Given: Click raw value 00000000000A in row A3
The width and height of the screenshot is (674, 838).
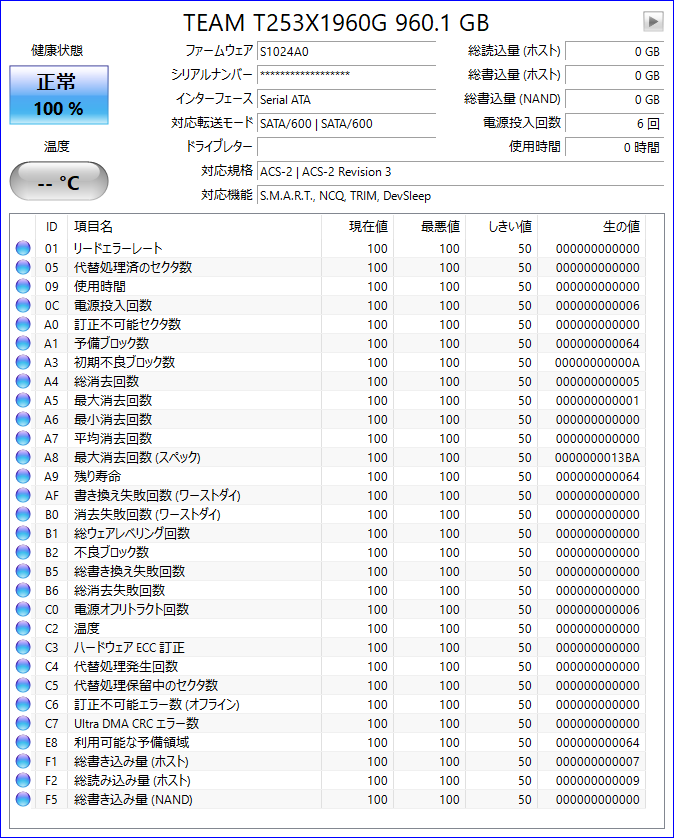Looking at the screenshot, I should [x=597, y=362].
